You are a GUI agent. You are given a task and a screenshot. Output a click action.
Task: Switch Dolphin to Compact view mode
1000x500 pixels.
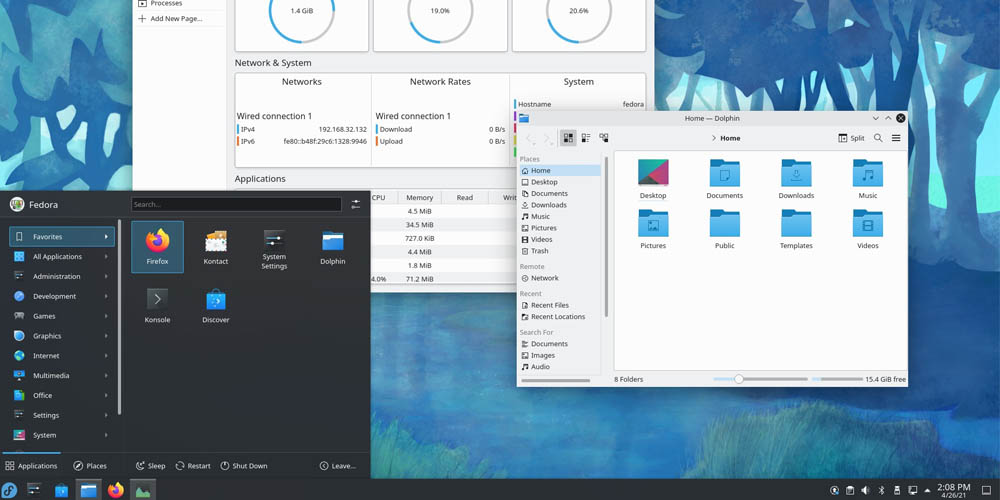(585, 138)
